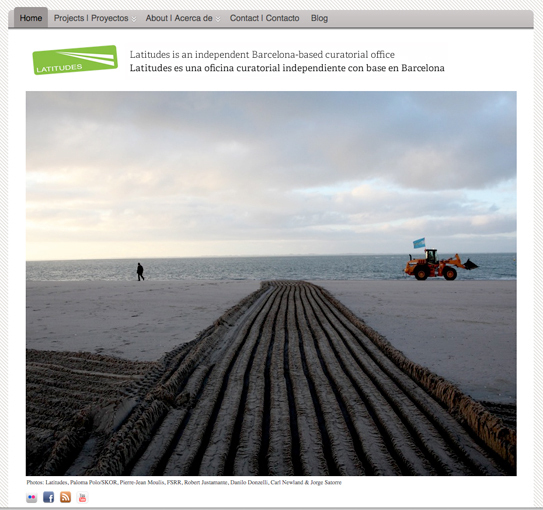
Task: Go to Contact | Contacto page
Action: (264, 18)
